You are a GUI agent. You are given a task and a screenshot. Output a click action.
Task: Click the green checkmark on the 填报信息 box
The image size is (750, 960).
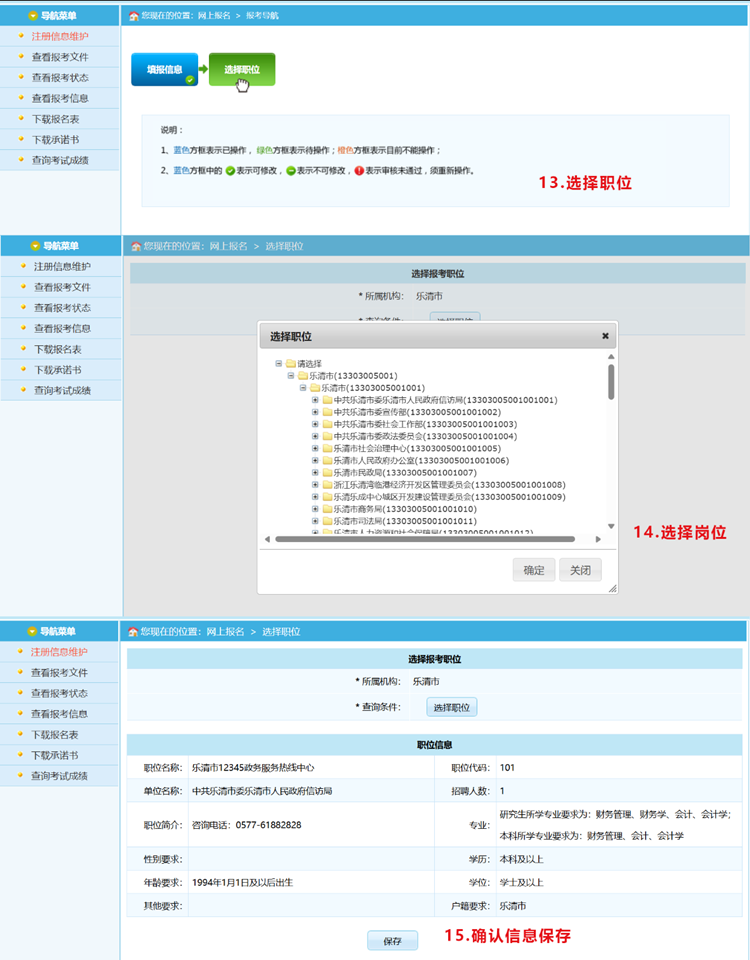[190, 79]
